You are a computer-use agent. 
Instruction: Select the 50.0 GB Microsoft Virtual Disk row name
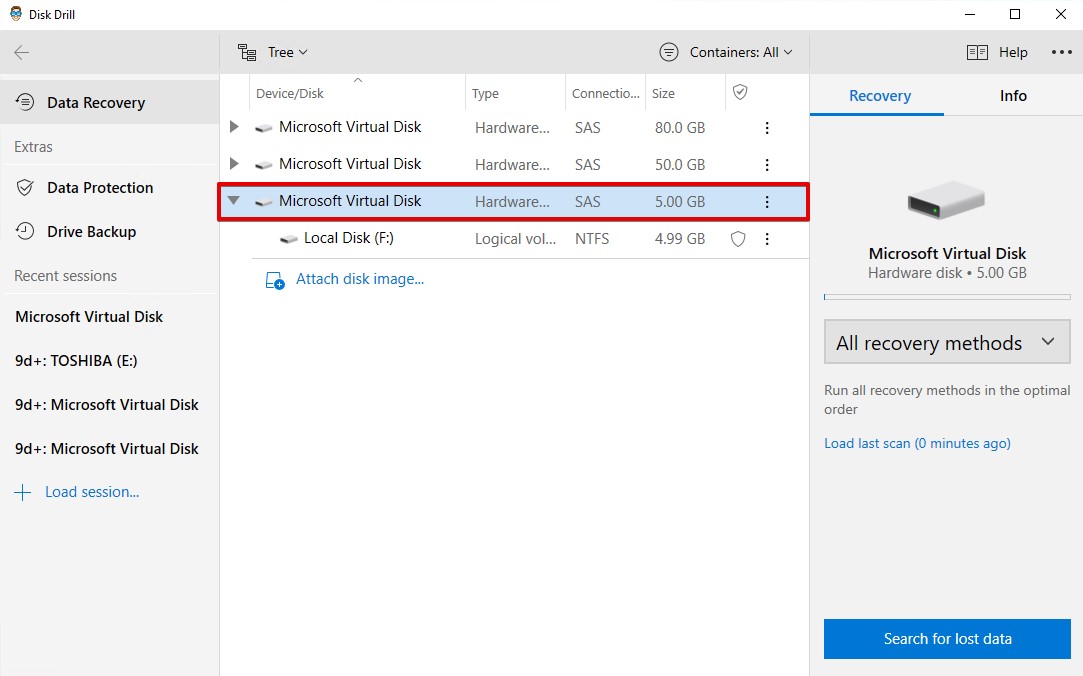350,164
